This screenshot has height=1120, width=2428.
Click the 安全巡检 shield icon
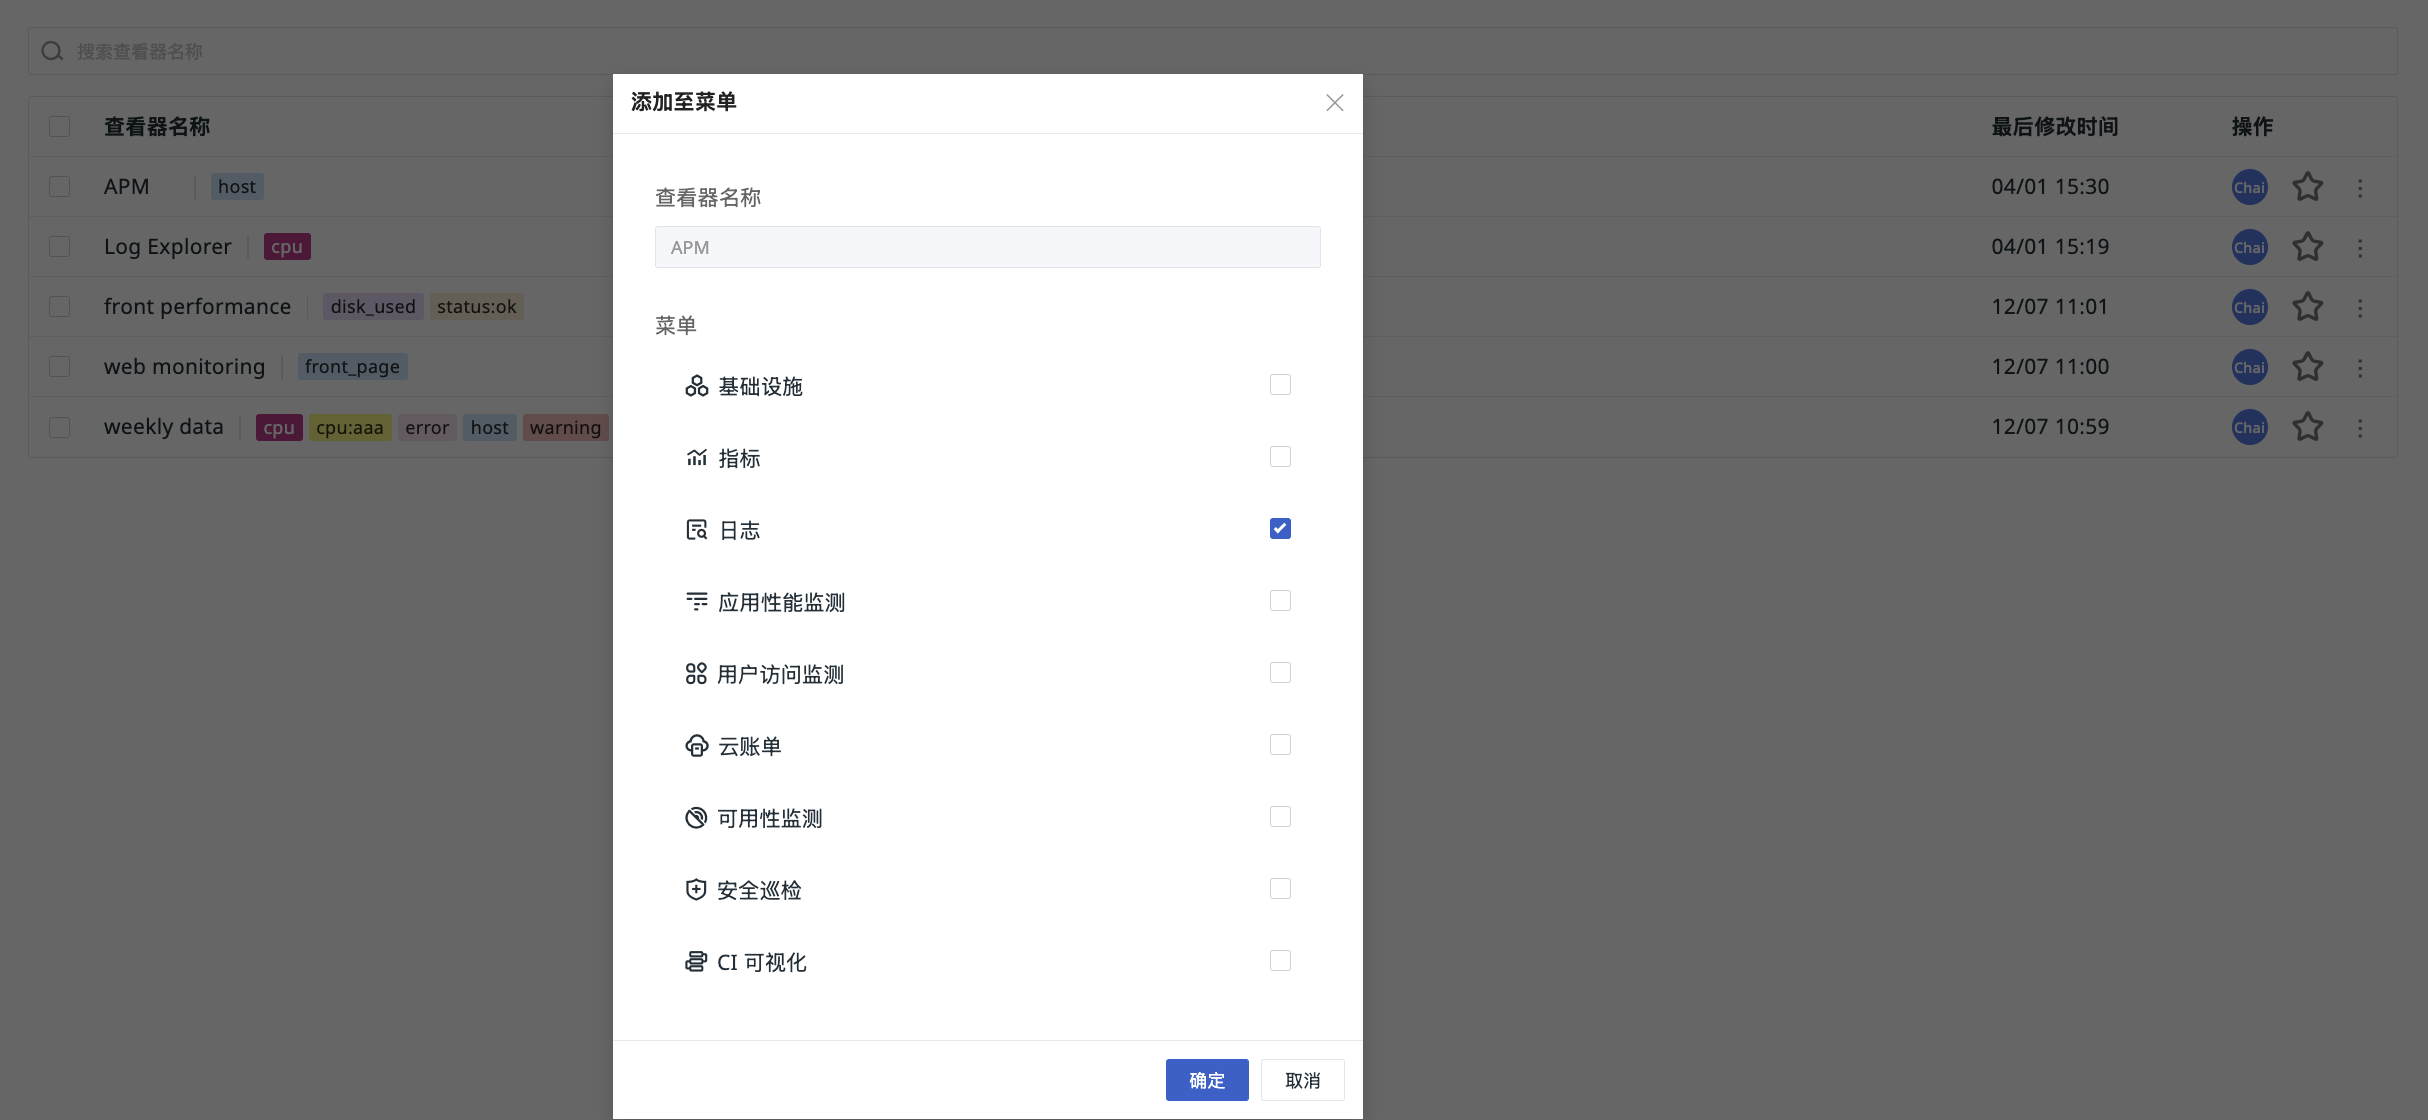click(696, 890)
